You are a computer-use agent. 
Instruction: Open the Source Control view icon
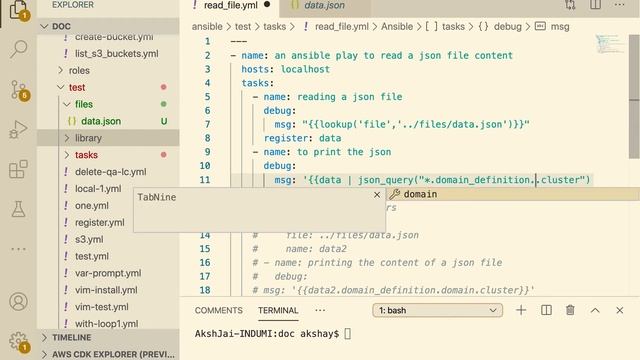coord(18,90)
